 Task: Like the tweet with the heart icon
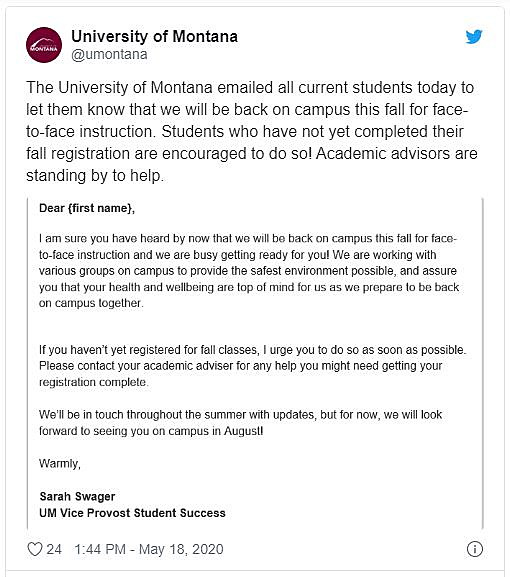(x=35, y=549)
